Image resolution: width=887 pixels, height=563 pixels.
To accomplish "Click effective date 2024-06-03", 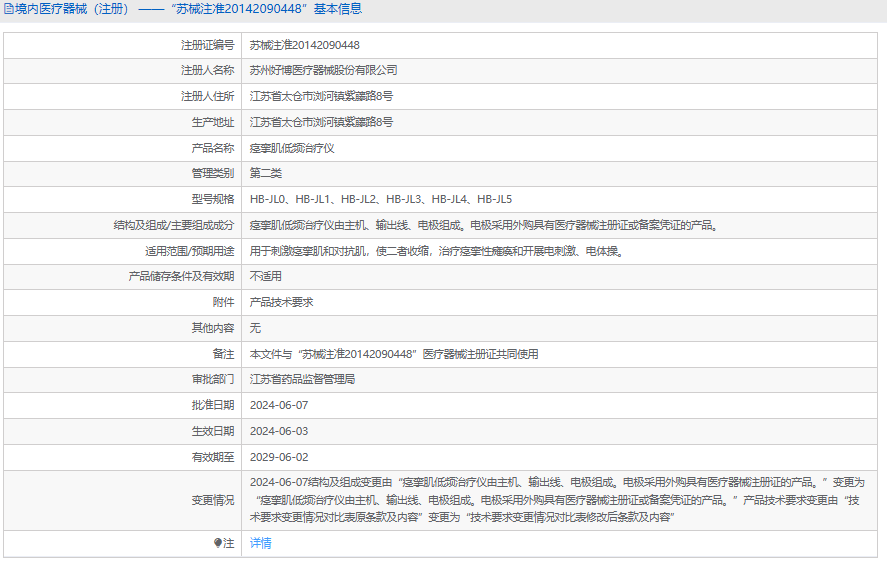I will (279, 431).
